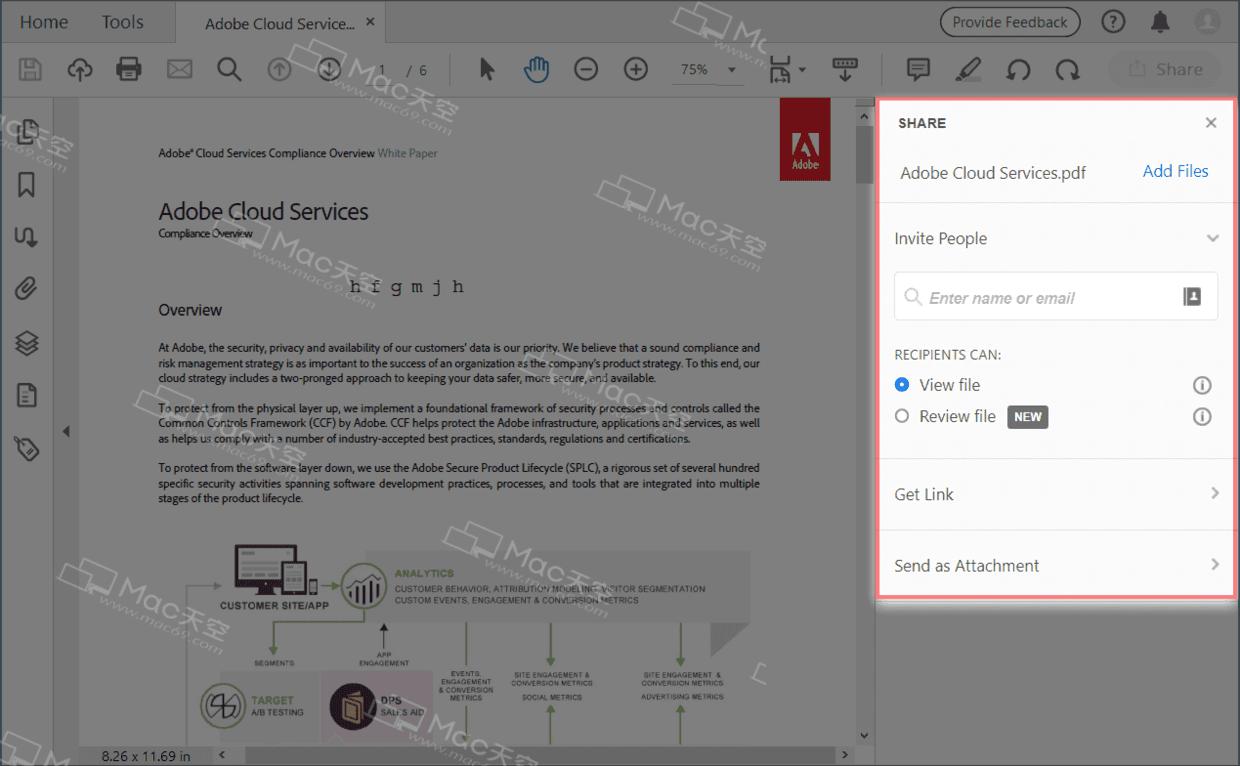
Task: Select the Hand tool
Action: pos(536,69)
